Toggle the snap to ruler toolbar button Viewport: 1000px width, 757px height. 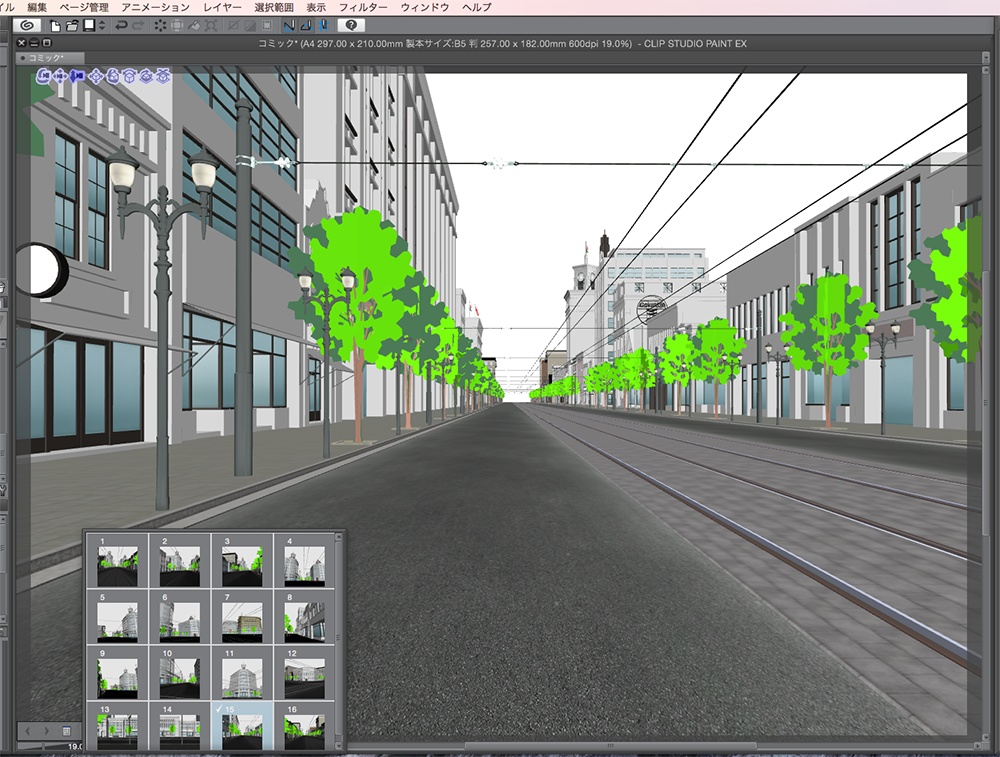click(288, 25)
